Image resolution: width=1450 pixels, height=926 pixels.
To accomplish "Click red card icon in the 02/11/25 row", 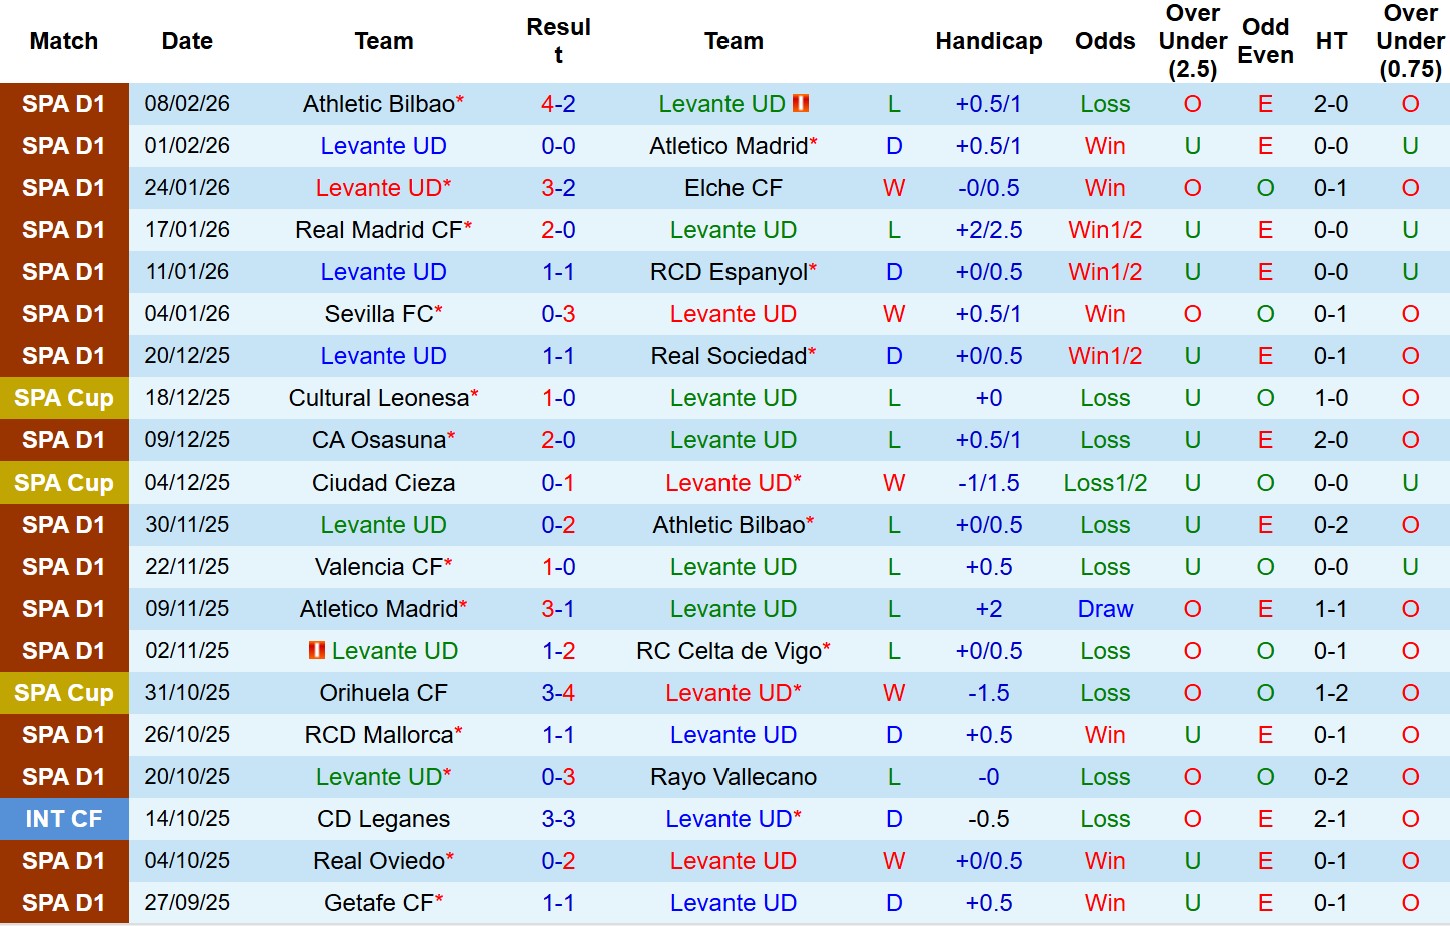I will point(317,650).
